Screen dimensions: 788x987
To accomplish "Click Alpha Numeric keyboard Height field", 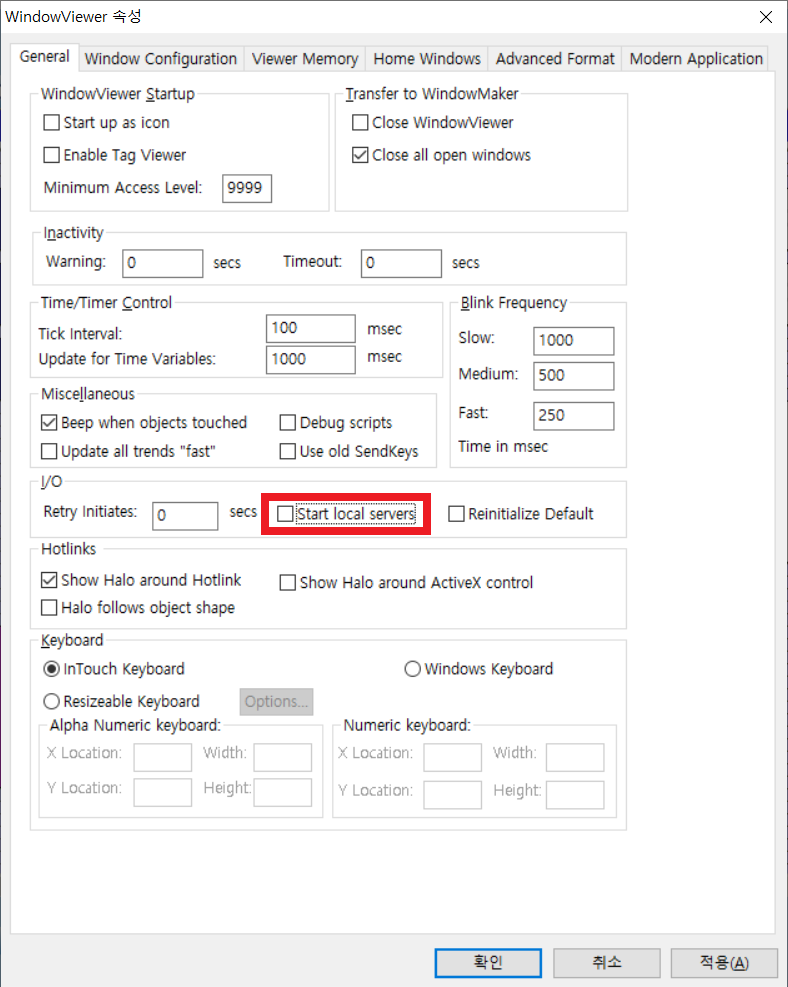I will click(283, 792).
